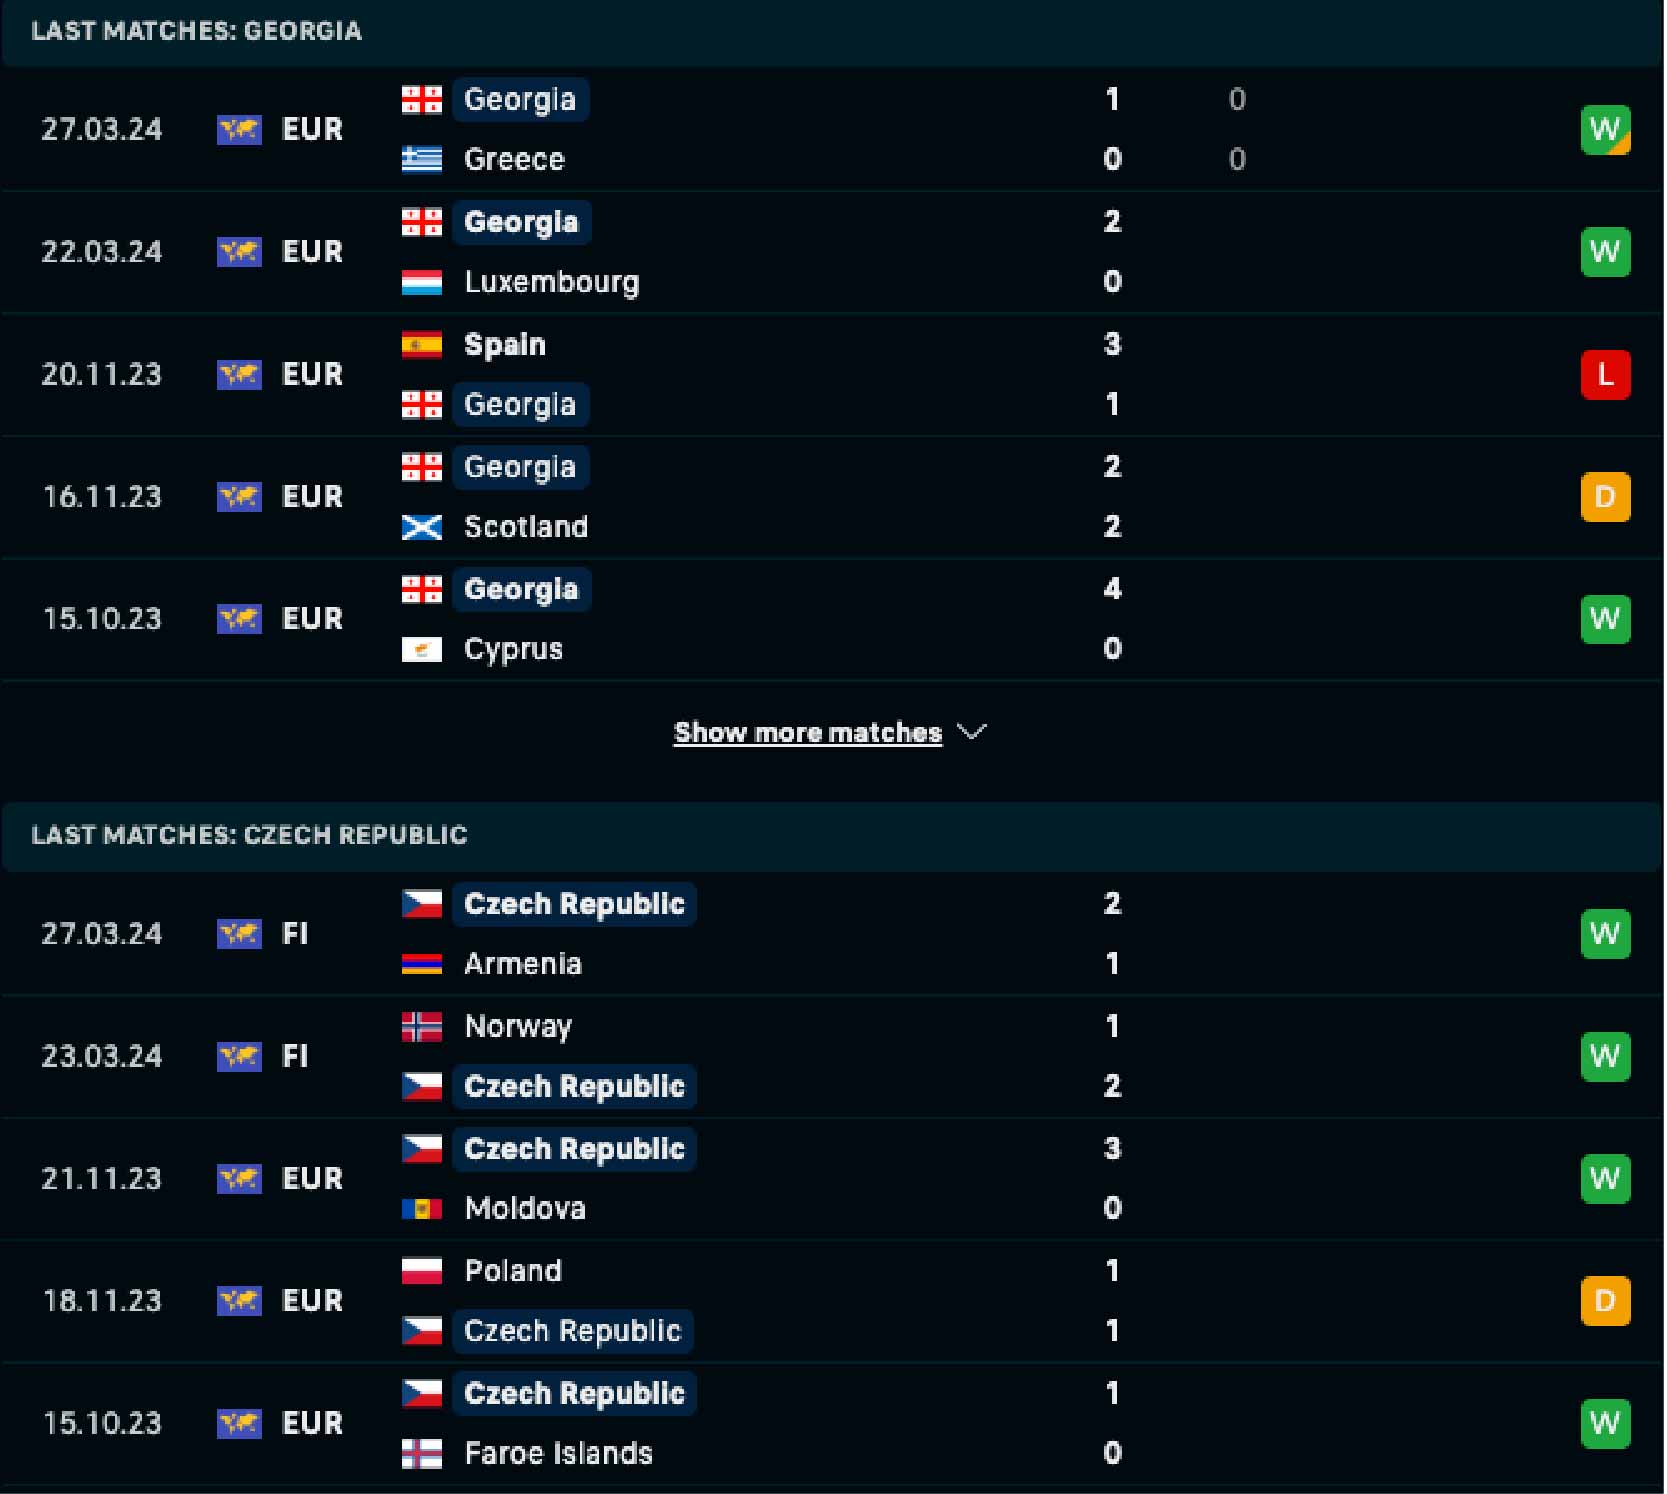The image size is (1667, 1494).
Task: Open the Armenia team link
Action: click(523, 964)
